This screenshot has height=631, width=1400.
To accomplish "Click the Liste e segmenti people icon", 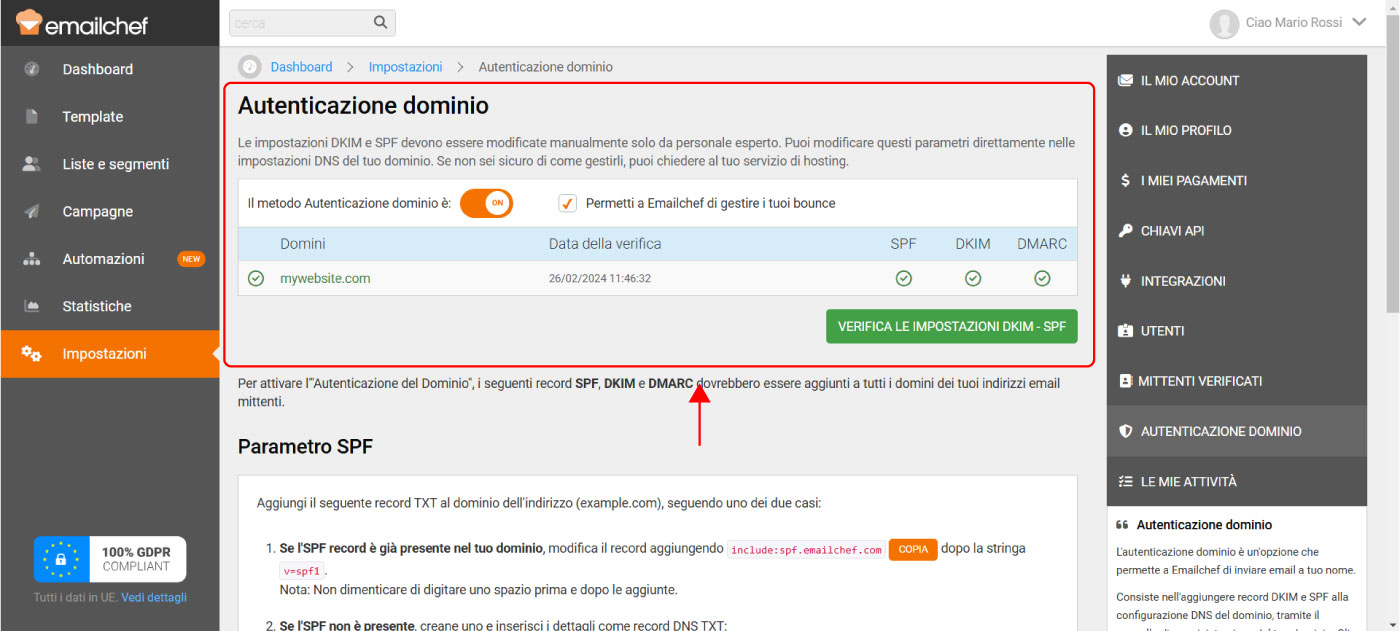I will [x=32, y=164].
